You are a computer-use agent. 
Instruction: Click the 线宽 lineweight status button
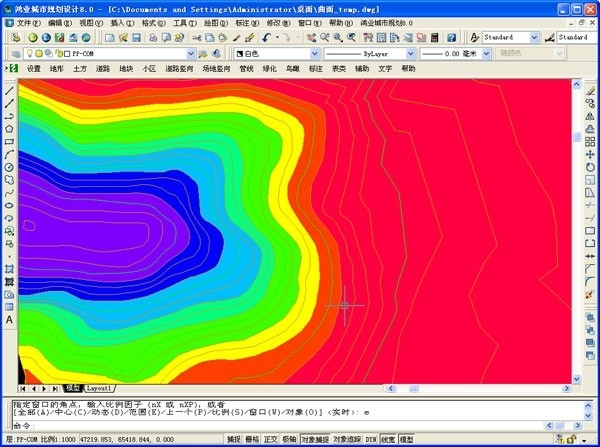point(388,439)
